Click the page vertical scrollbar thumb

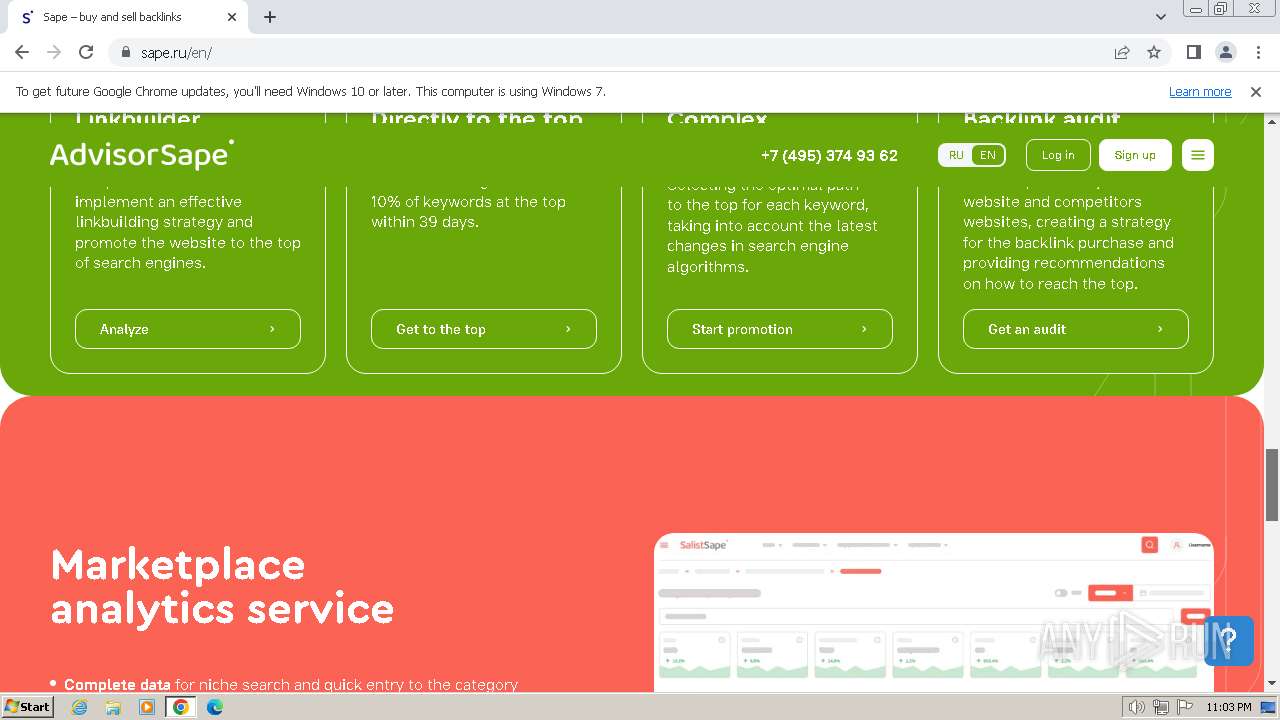(1272, 485)
